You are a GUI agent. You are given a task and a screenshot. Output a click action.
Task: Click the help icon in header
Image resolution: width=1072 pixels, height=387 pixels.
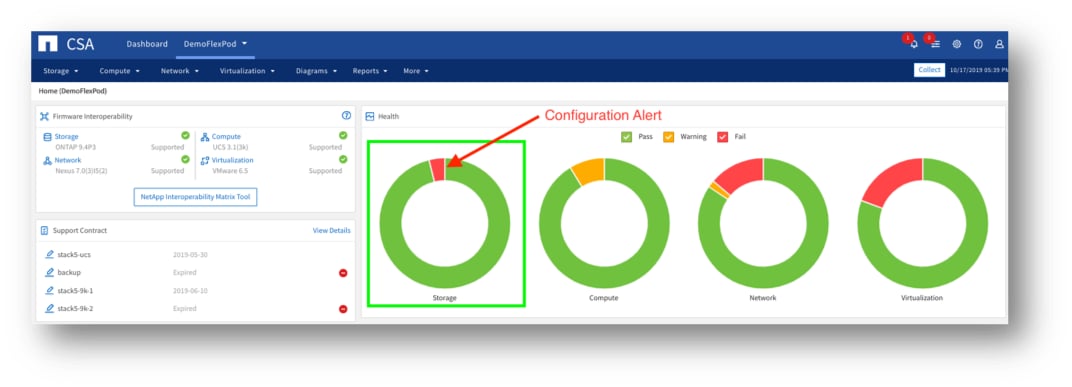click(978, 44)
